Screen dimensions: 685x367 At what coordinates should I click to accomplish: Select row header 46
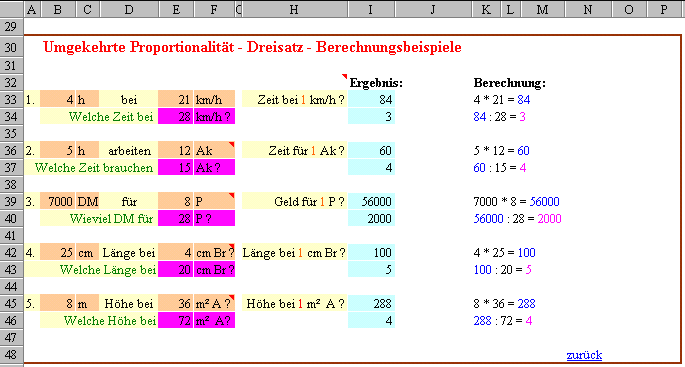(11, 321)
